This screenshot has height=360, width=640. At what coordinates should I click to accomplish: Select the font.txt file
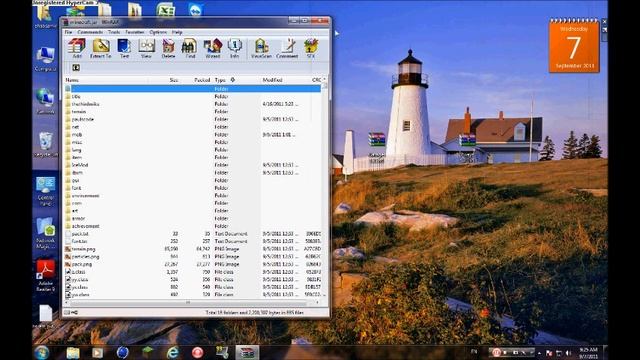[x=193, y=241]
